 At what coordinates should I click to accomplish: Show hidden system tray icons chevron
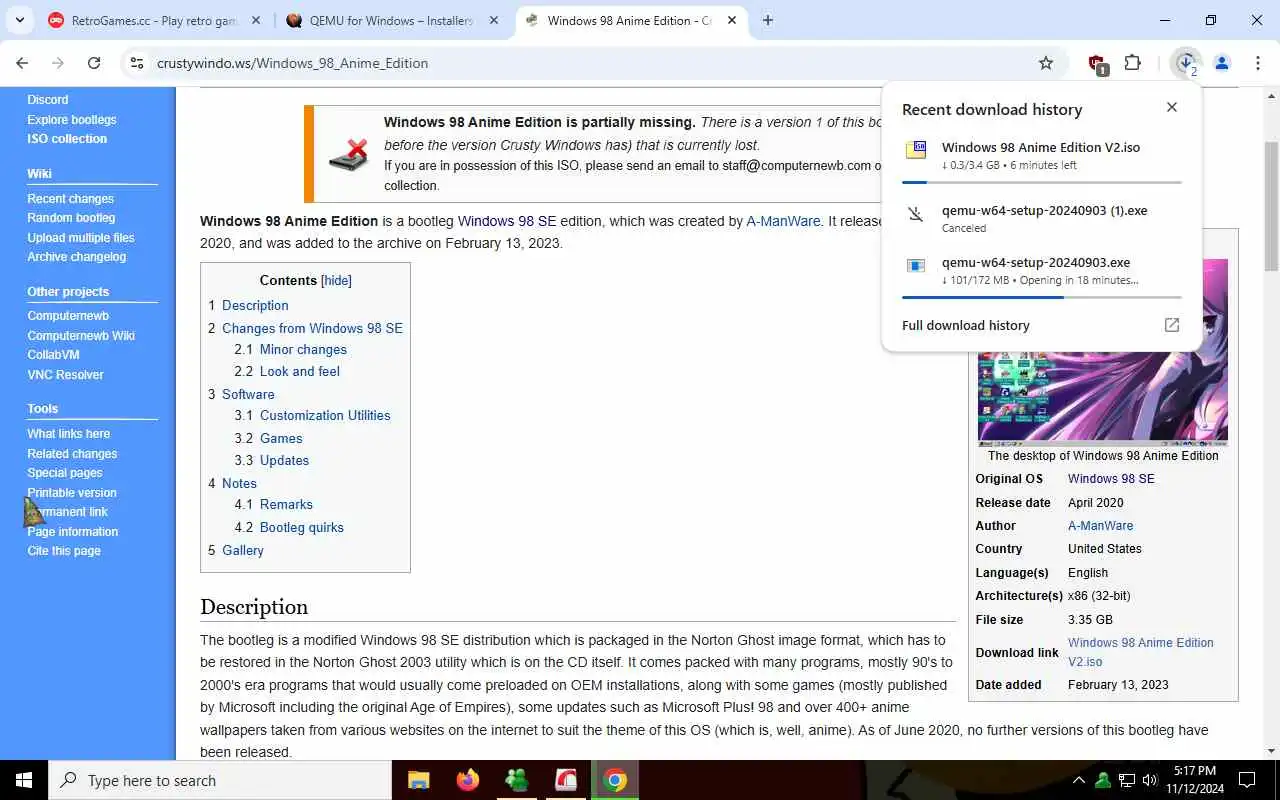1079,780
